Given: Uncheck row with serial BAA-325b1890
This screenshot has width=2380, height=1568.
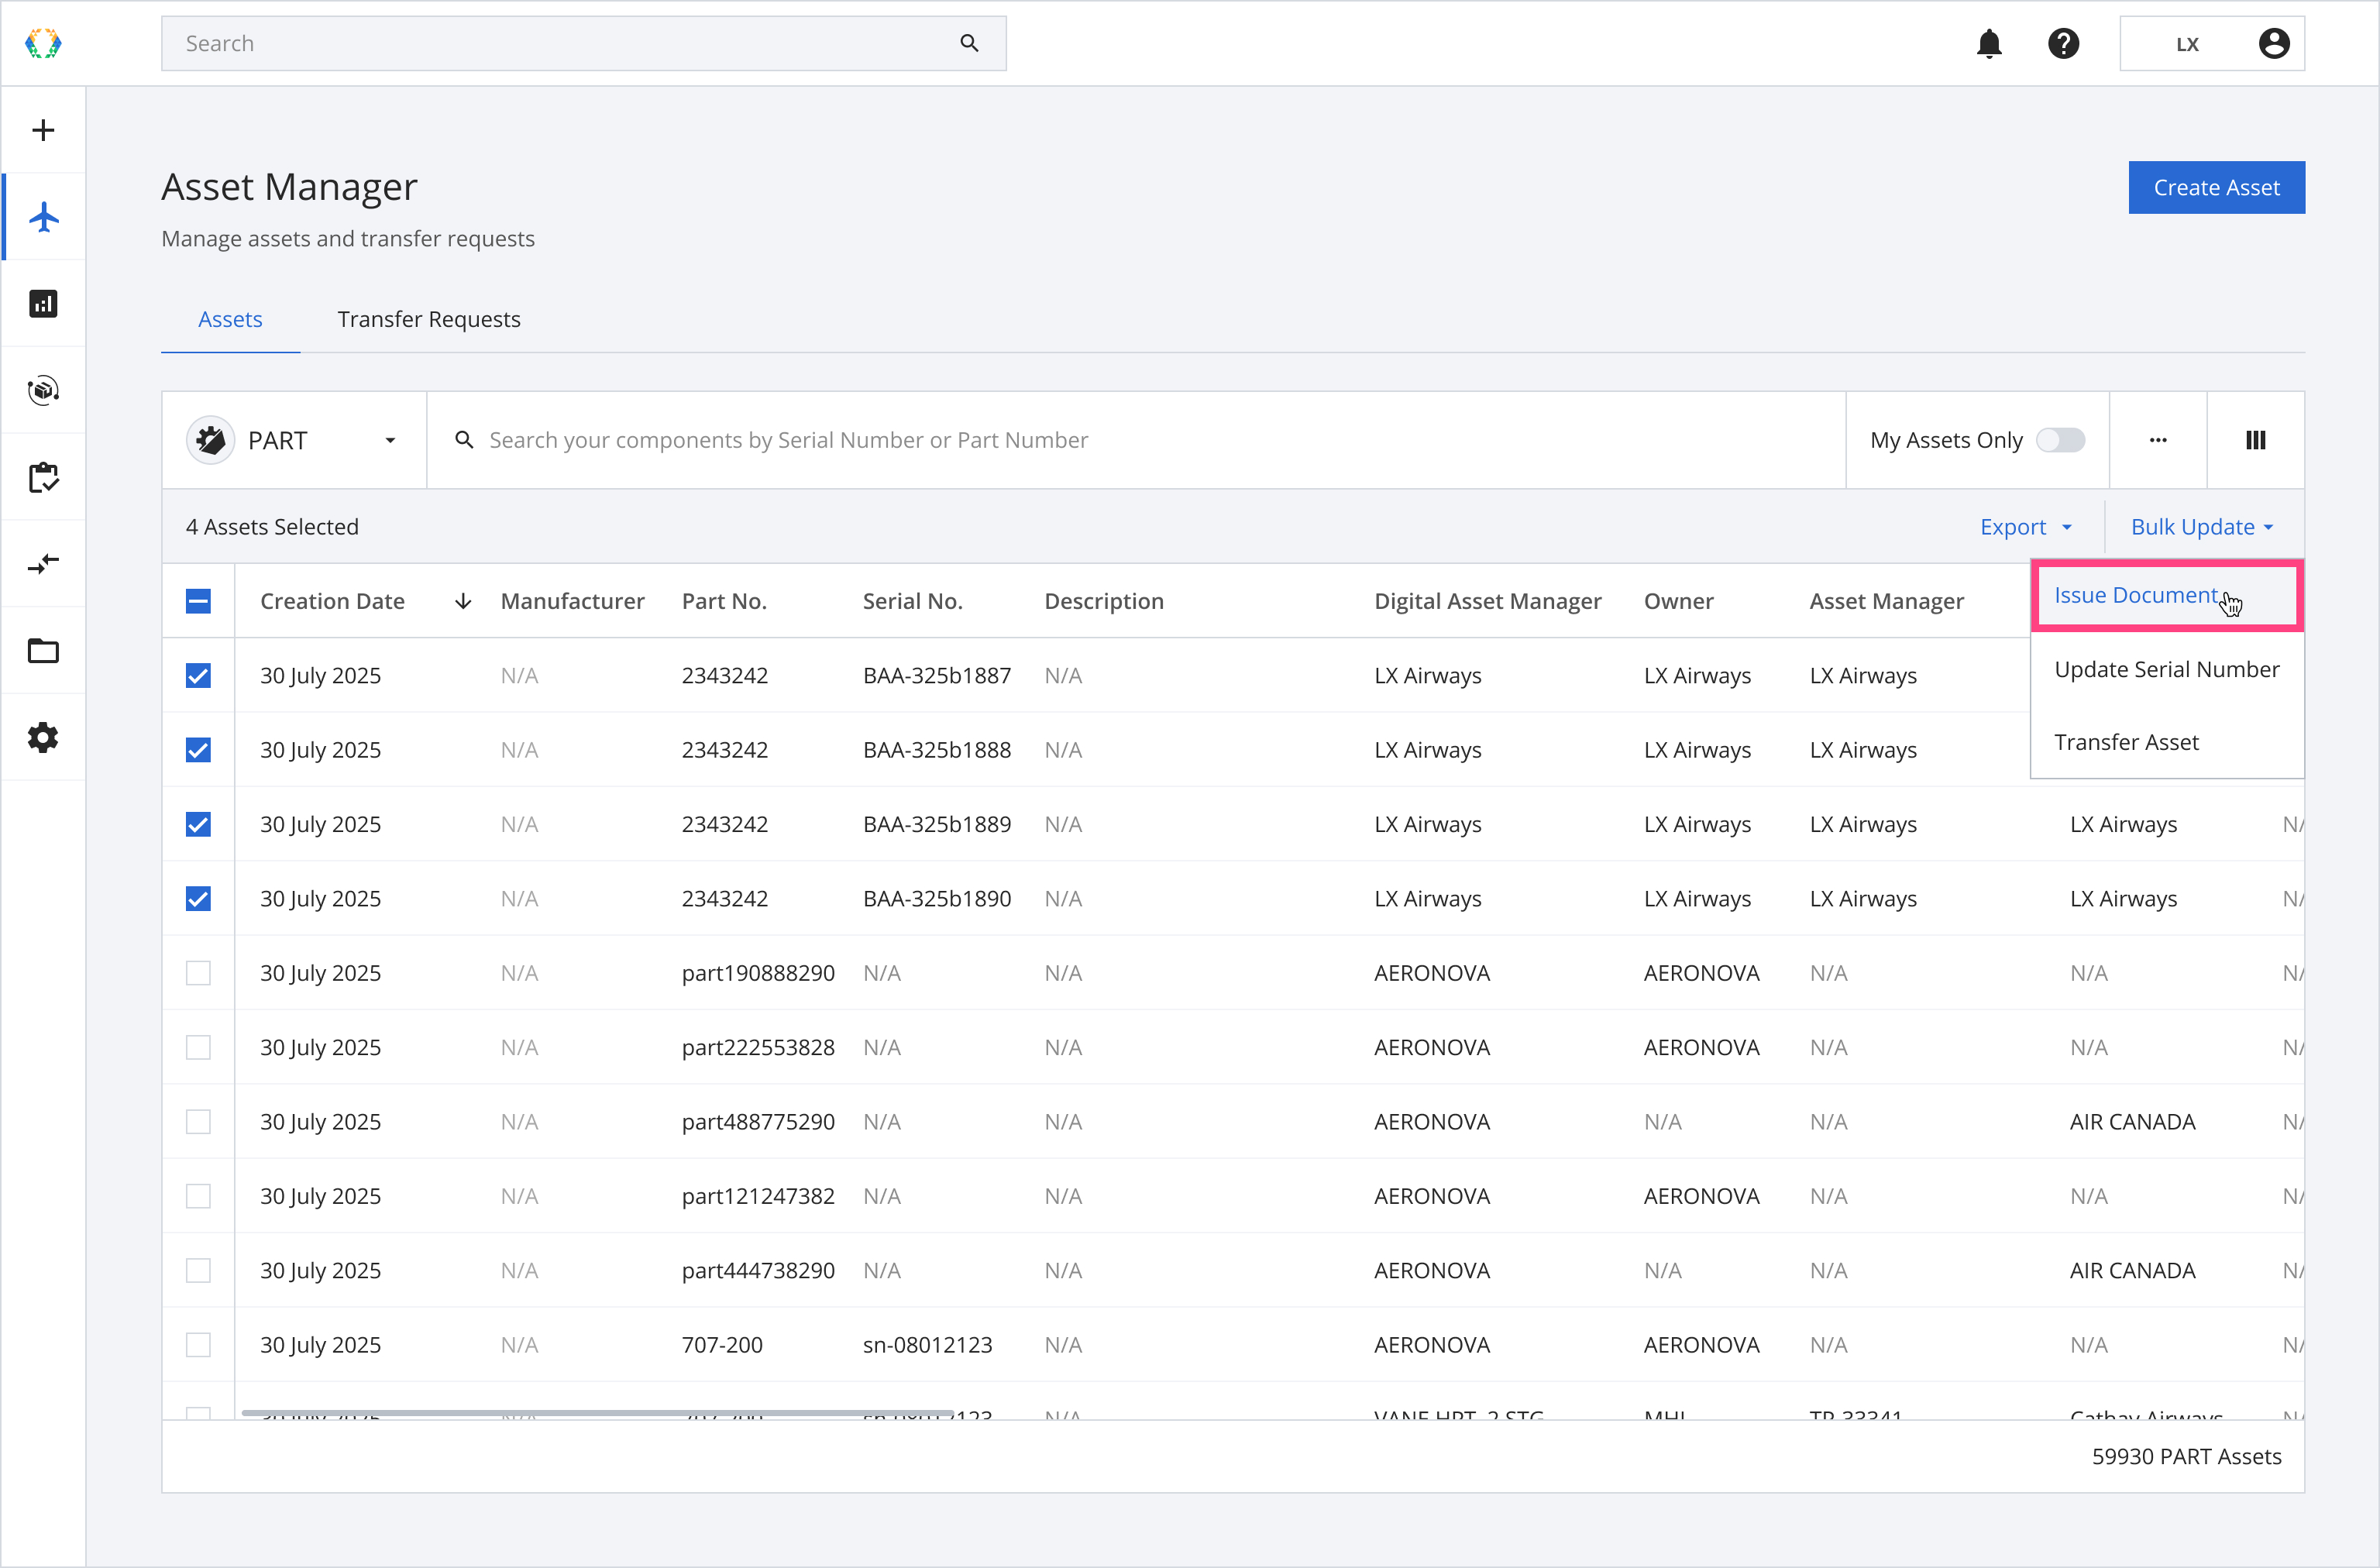Looking at the screenshot, I should pyautogui.click(x=198, y=899).
